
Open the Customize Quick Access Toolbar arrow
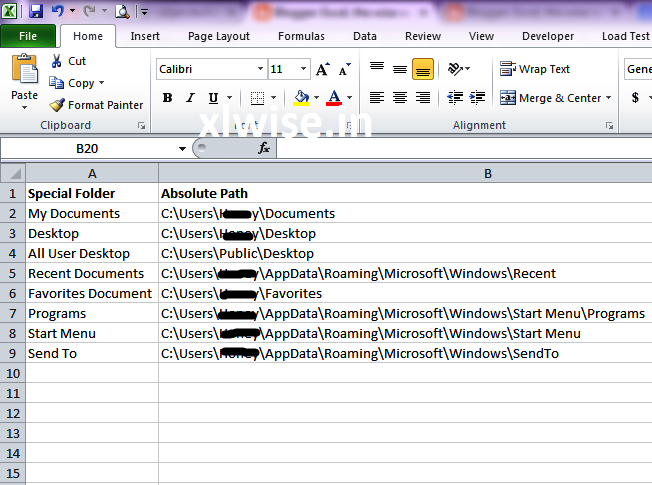(x=144, y=12)
